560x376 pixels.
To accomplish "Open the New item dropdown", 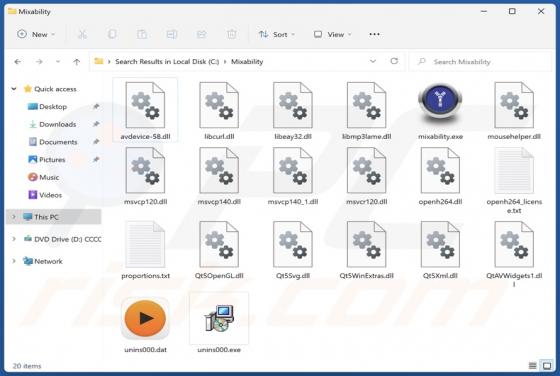I will point(36,34).
